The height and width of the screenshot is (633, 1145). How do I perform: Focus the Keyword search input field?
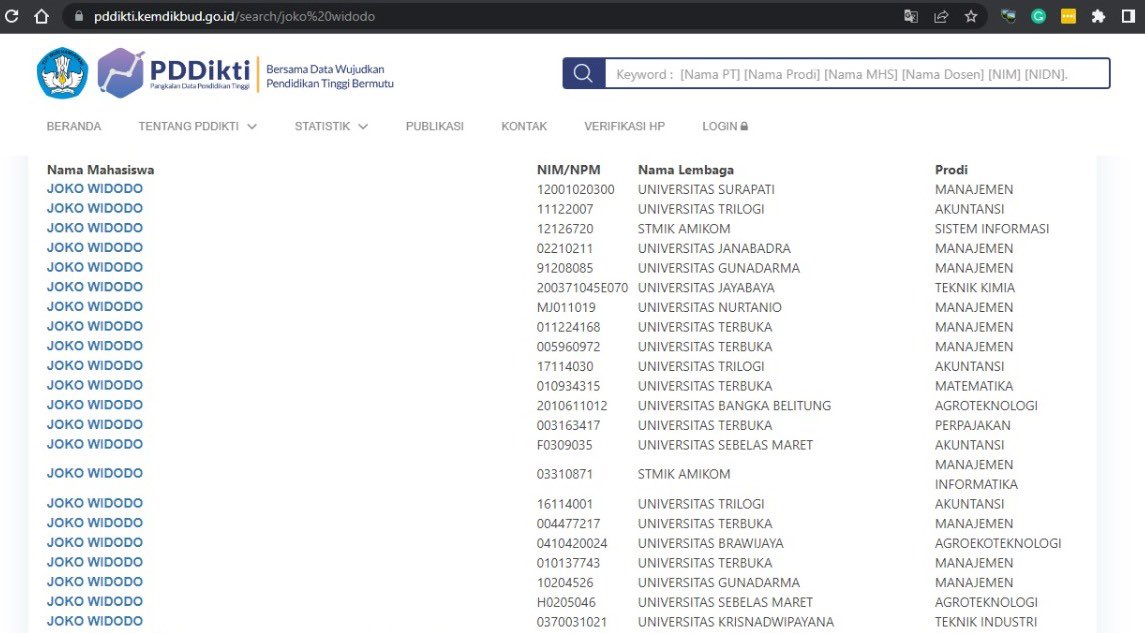857,74
